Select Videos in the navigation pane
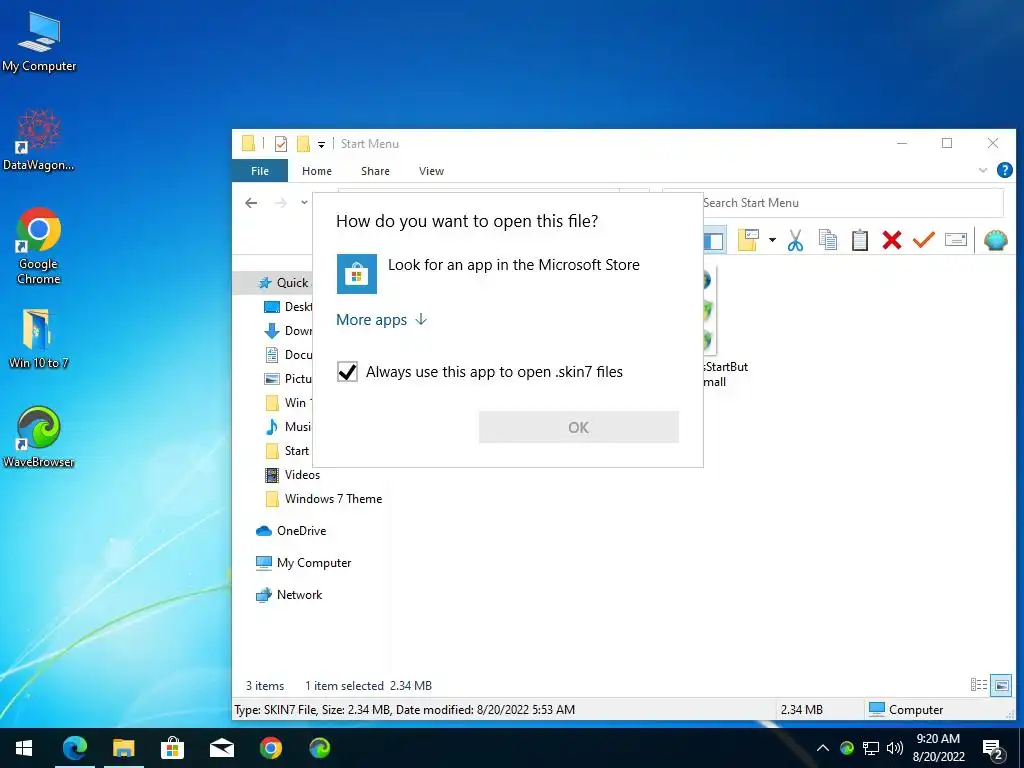The image size is (1024, 768). pyautogui.click(x=293, y=475)
